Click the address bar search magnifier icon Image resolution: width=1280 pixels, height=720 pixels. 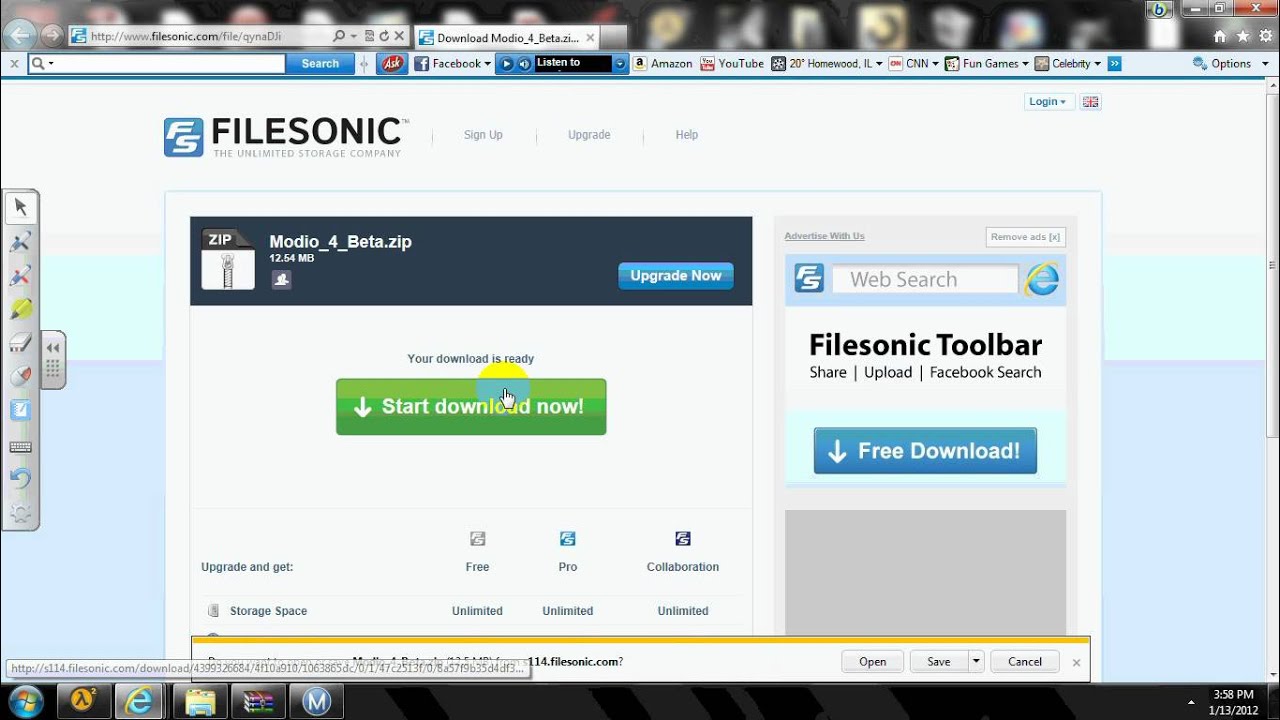339,36
